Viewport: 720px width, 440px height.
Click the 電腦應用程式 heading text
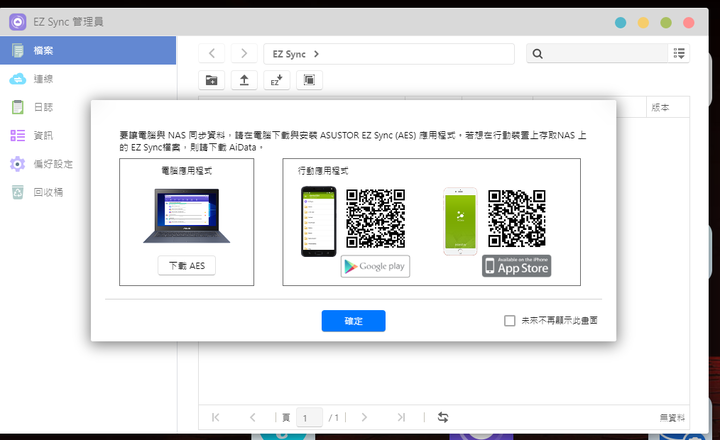tap(186, 171)
